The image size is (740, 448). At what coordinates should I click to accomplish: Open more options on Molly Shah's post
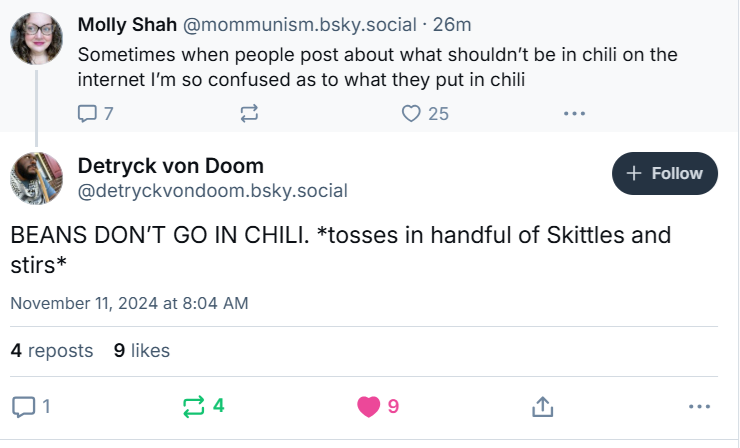pos(573,113)
